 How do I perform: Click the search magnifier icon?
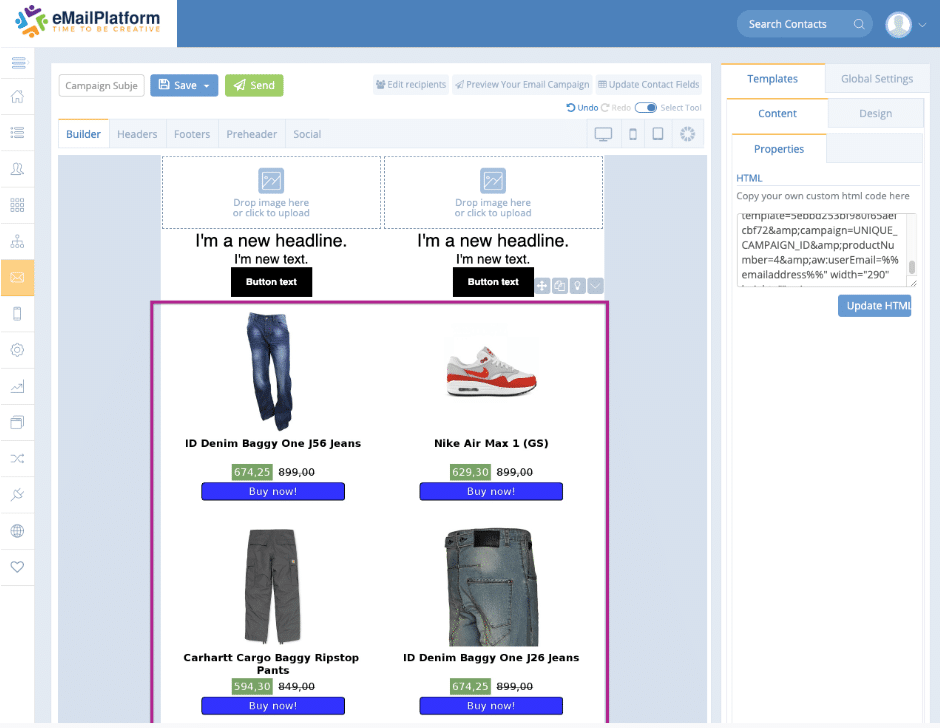[858, 24]
